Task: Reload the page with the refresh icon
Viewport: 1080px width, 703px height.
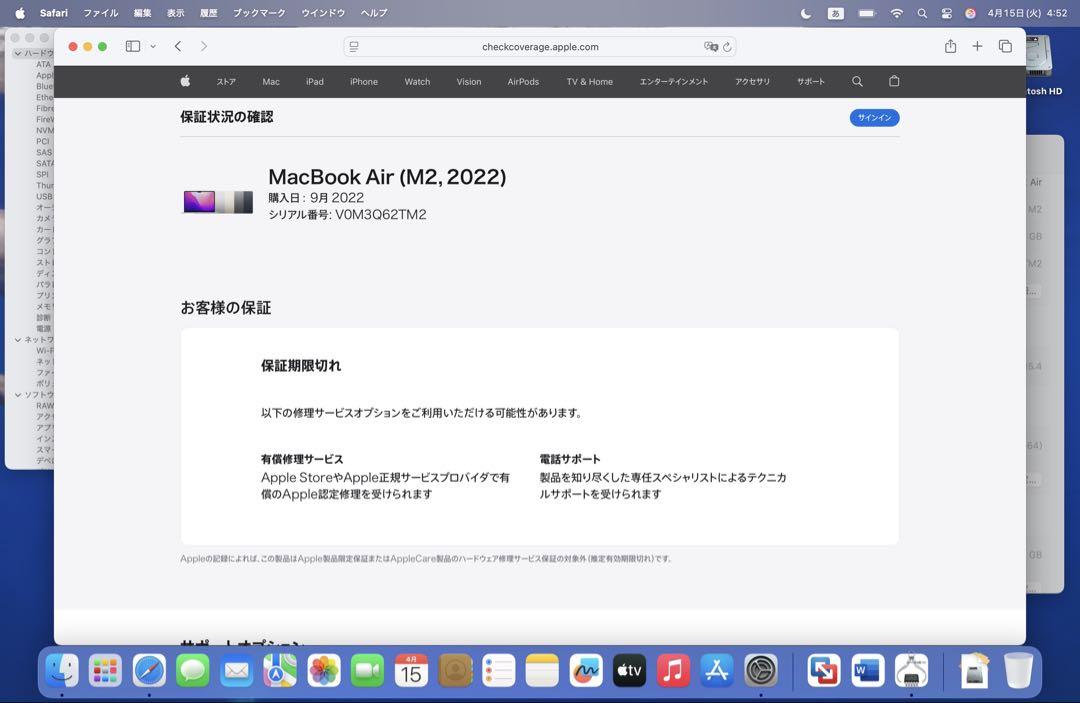Action: pyautogui.click(x=727, y=47)
